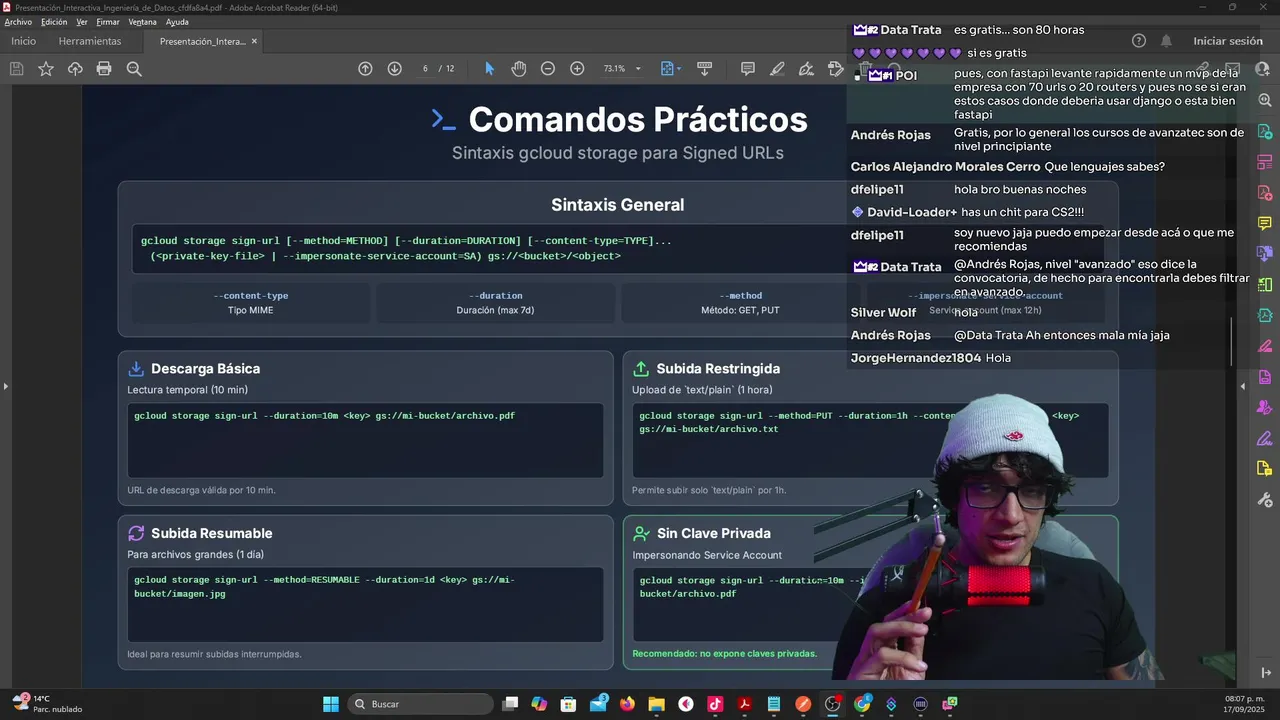
Task: Open the search zoom tool in right sidebar
Action: point(1265,101)
